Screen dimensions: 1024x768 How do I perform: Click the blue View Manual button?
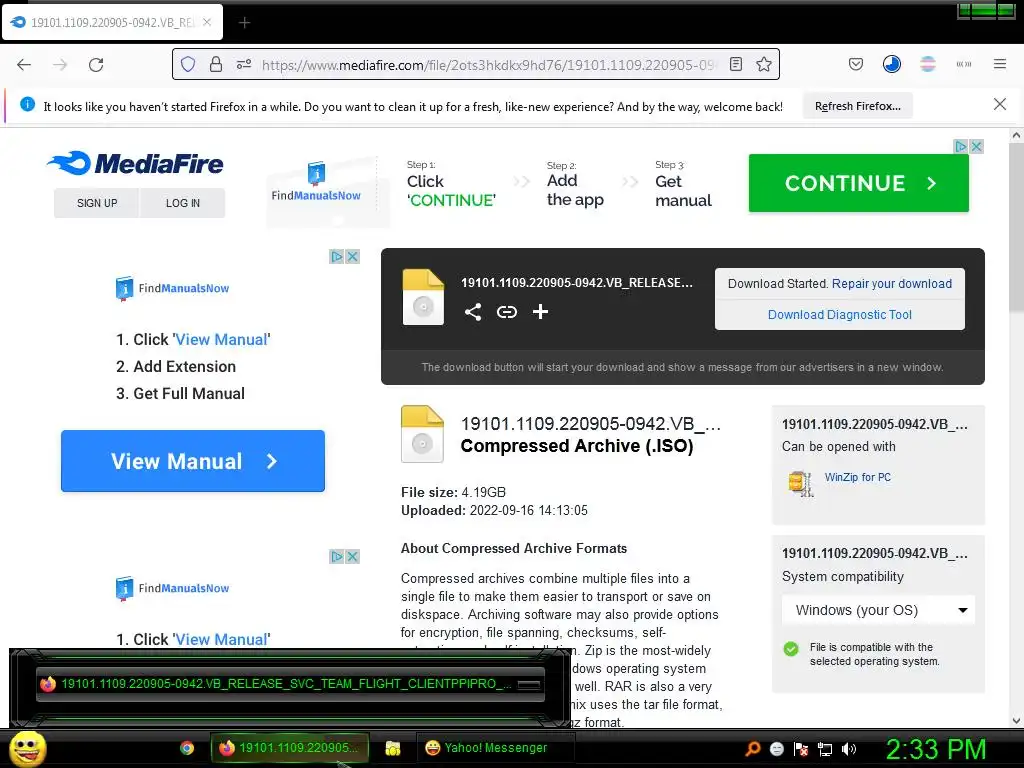[x=193, y=461]
